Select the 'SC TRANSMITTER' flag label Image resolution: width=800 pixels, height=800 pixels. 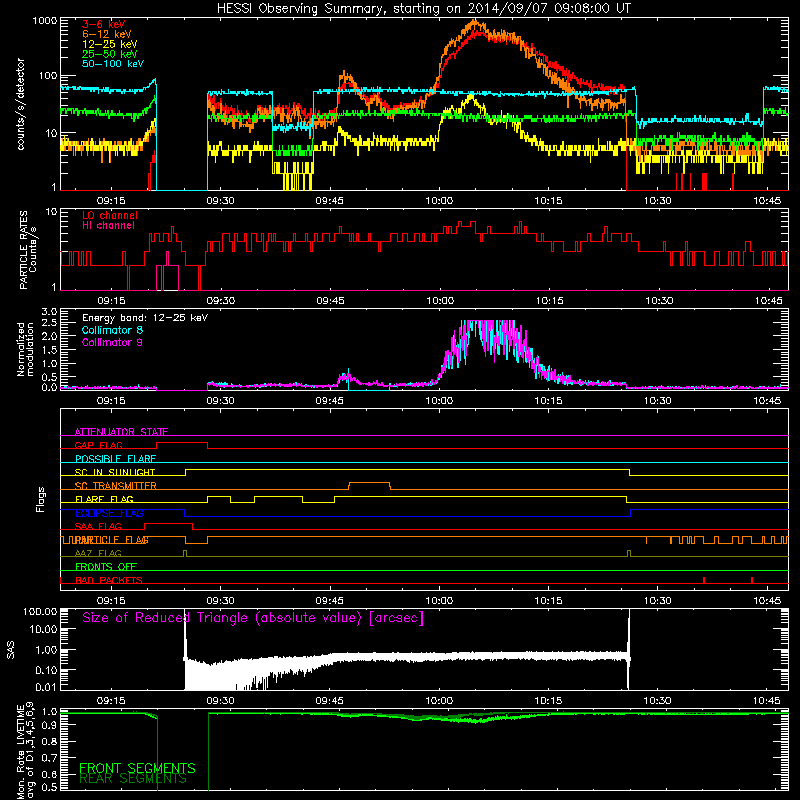116,486
